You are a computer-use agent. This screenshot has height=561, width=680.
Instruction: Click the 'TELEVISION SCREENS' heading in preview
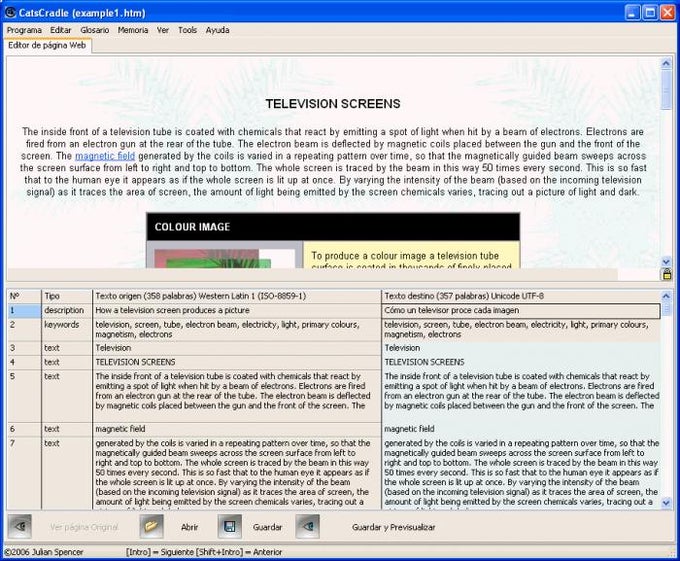click(333, 104)
